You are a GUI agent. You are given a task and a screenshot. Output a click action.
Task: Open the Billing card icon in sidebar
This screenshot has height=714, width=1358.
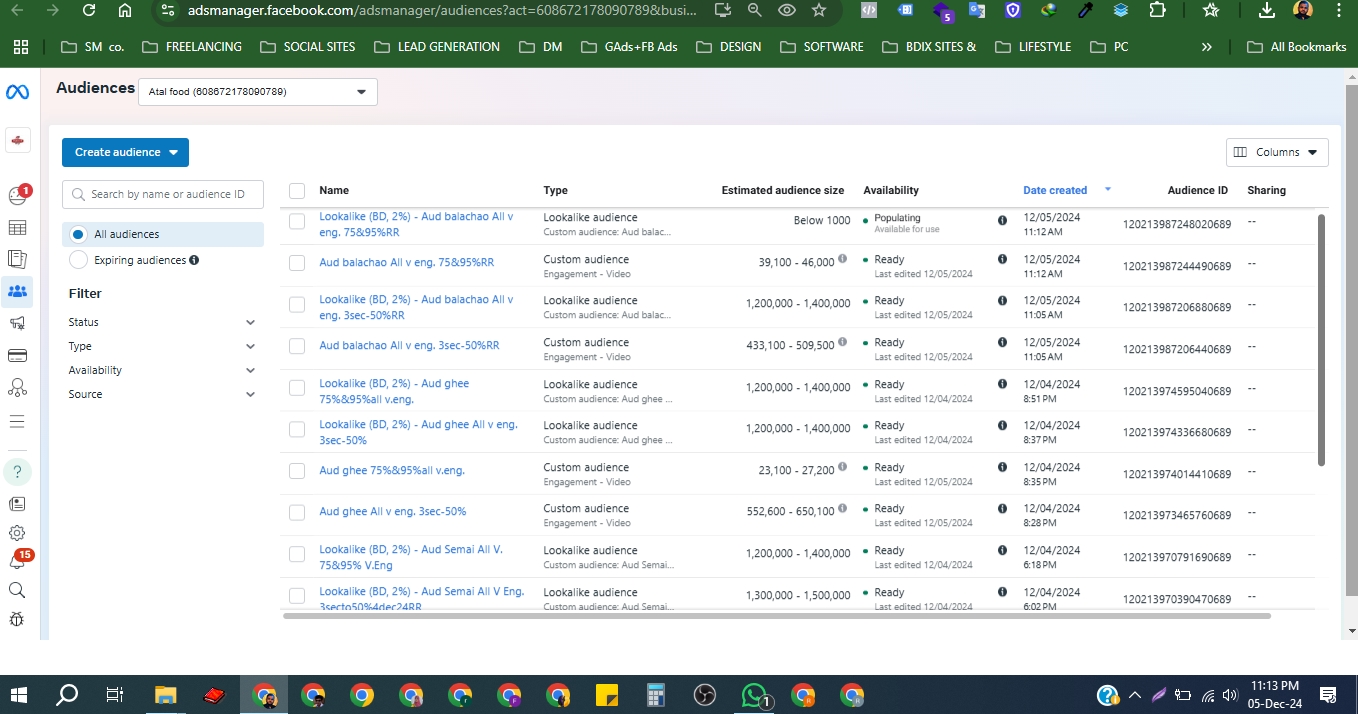coord(17,355)
